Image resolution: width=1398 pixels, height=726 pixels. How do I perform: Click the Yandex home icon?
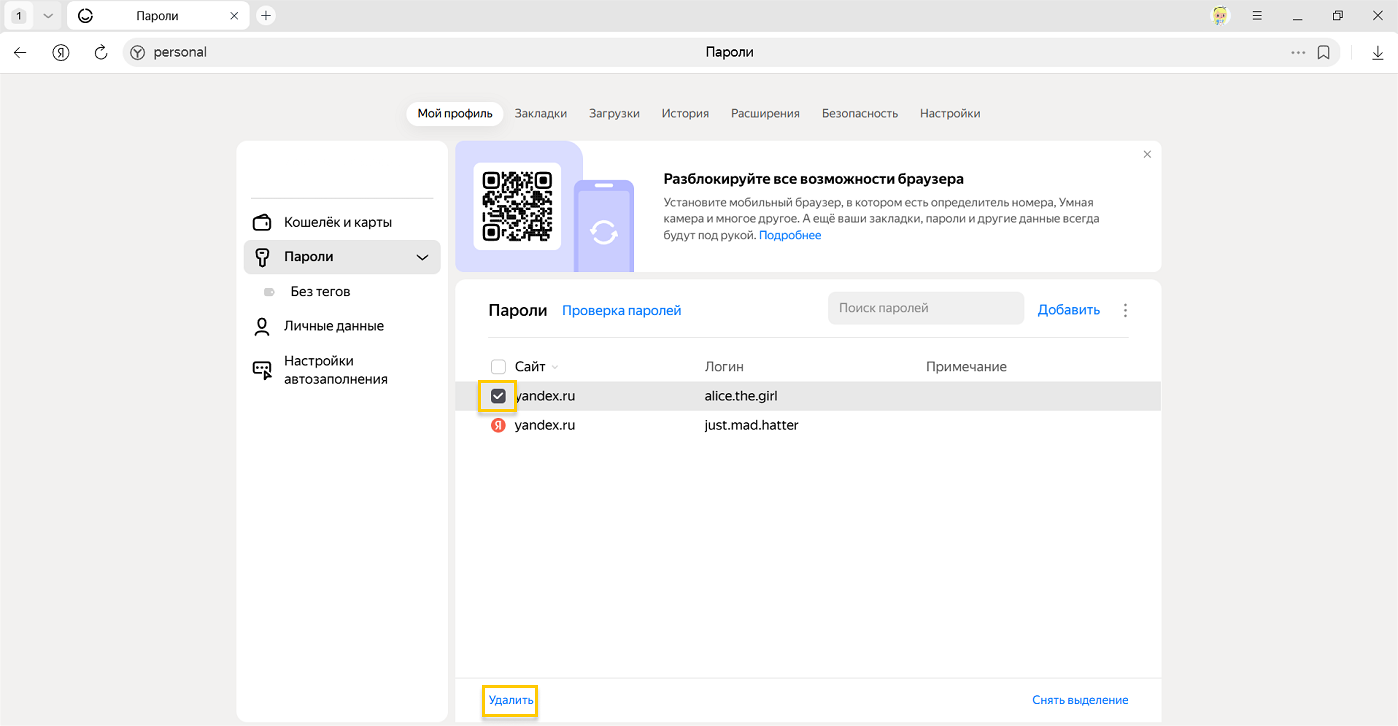click(61, 52)
